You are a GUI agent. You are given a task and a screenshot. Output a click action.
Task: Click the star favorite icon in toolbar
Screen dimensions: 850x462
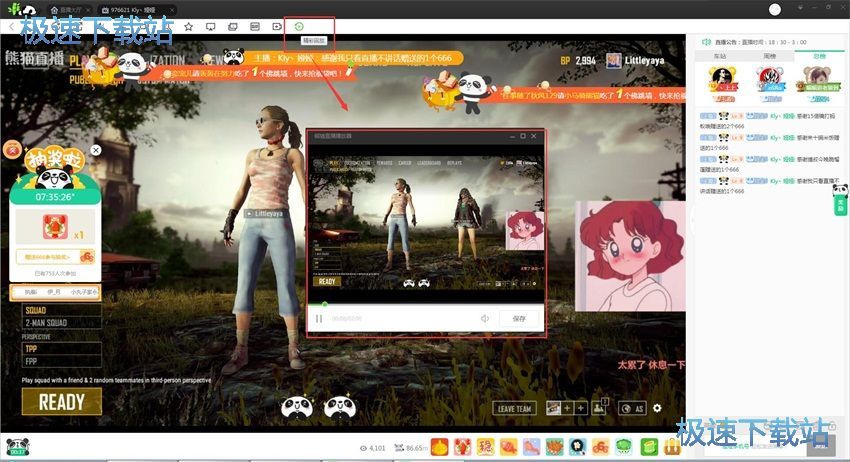[188, 27]
